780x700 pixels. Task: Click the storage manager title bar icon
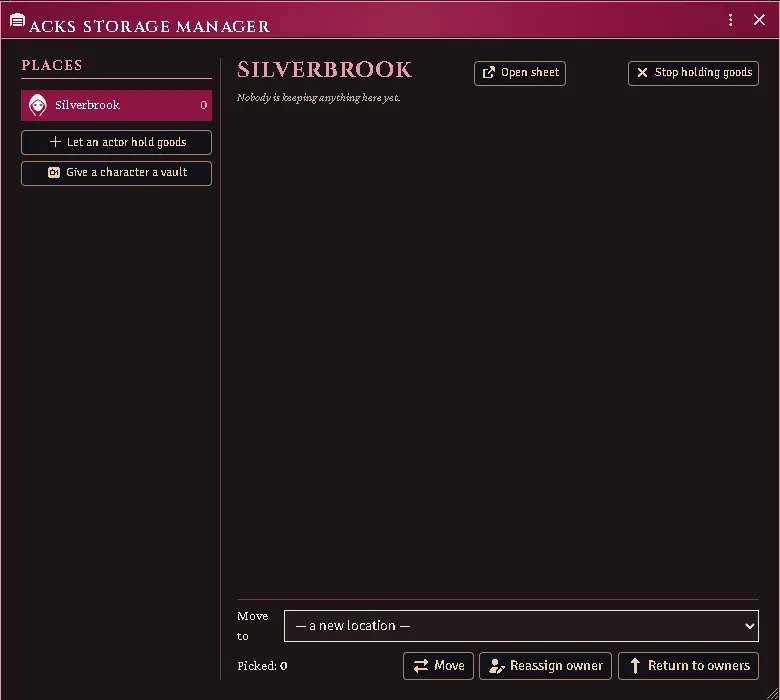pyautogui.click(x=17, y=20)
